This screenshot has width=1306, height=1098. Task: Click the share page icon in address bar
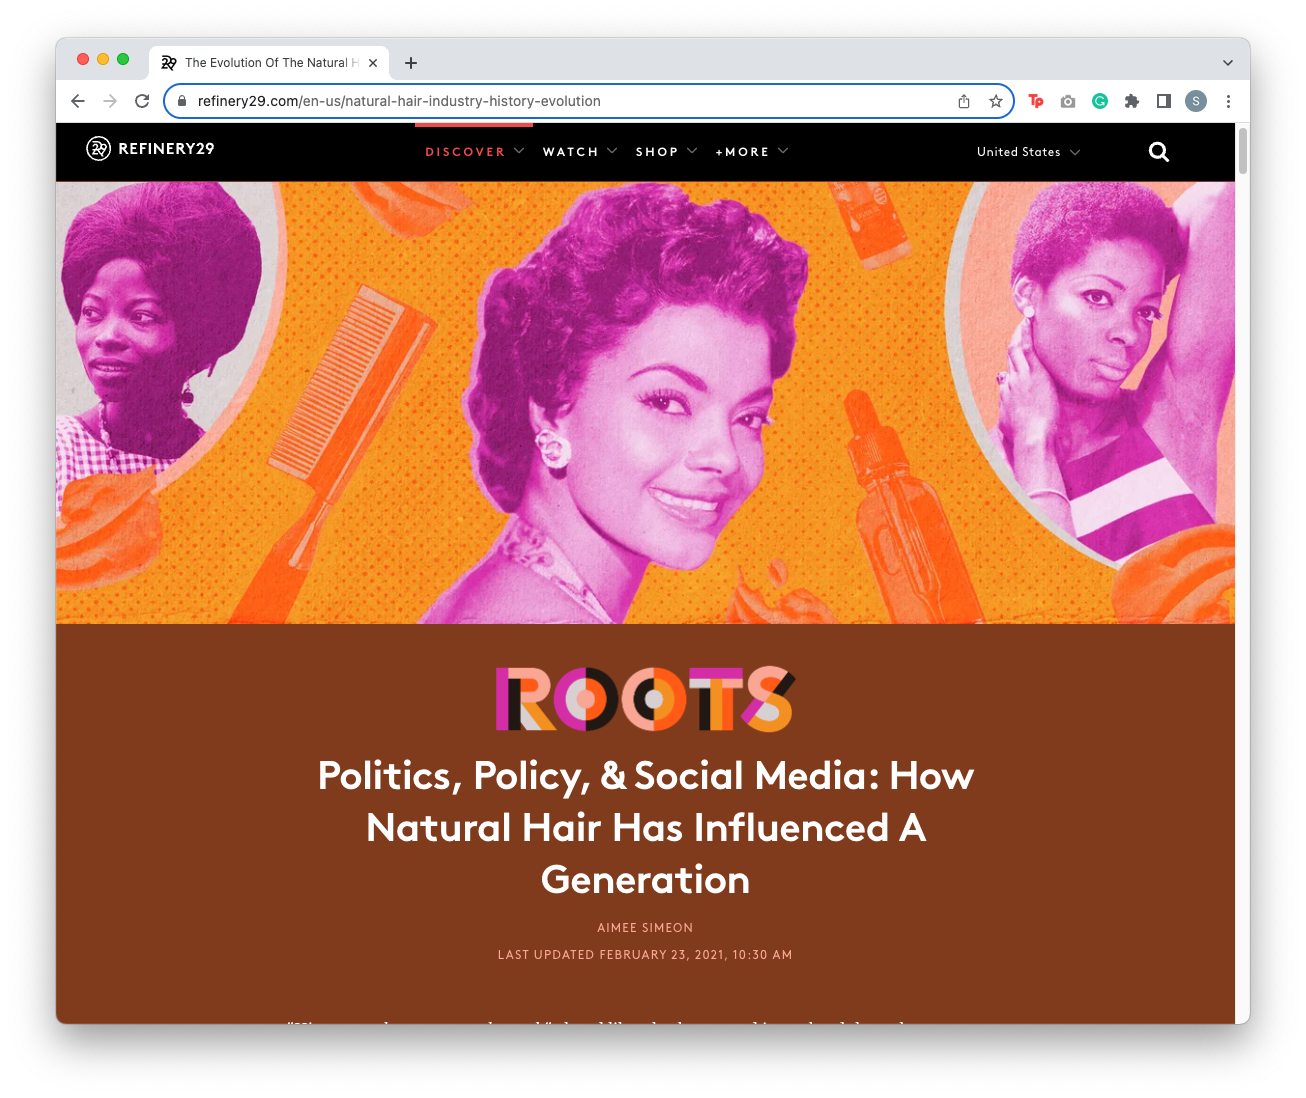click(964, 101)
